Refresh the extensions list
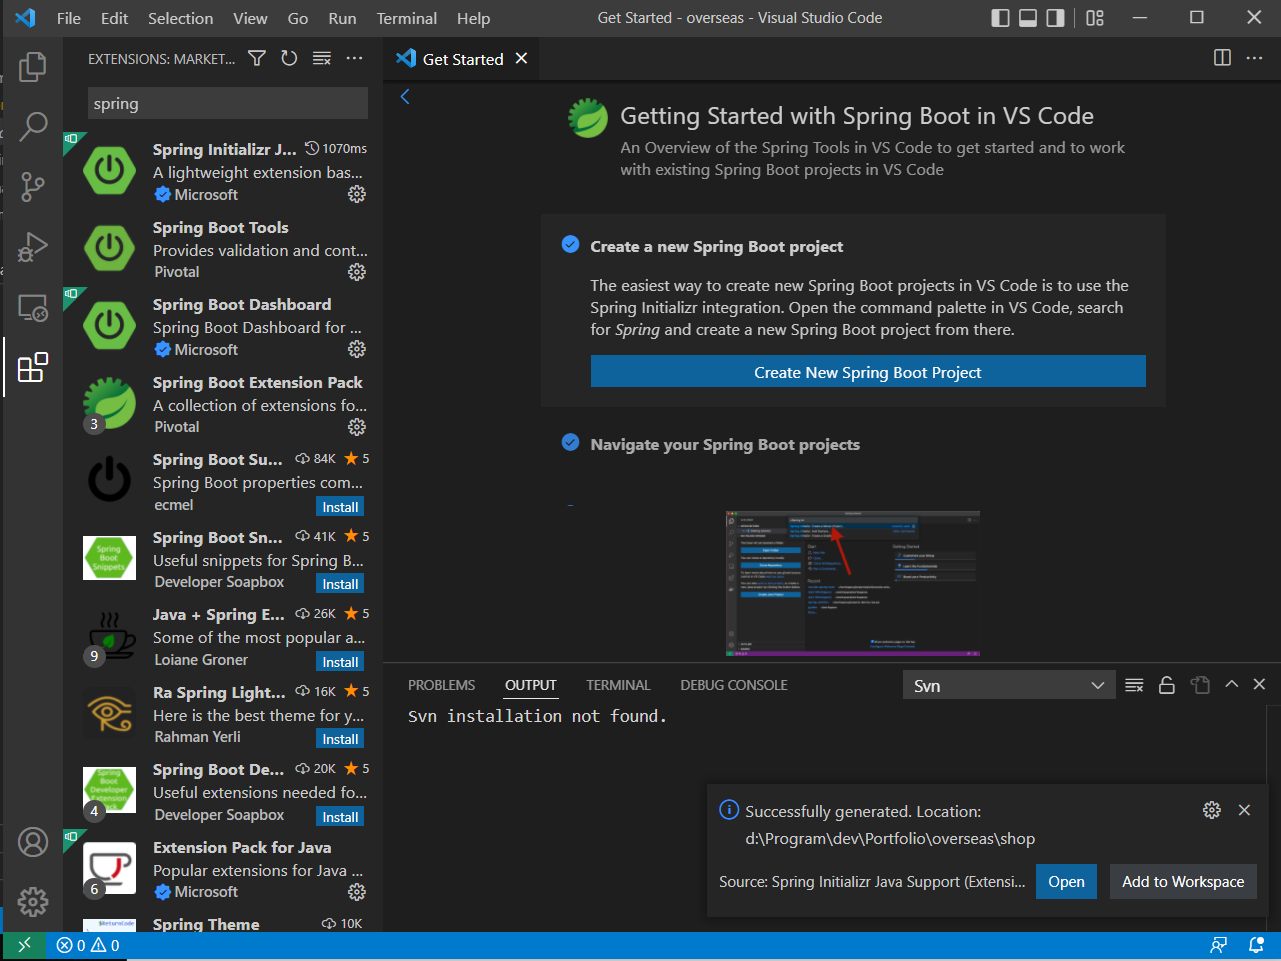The height and width of the screenshot is (961, 1281). (289, 59)
